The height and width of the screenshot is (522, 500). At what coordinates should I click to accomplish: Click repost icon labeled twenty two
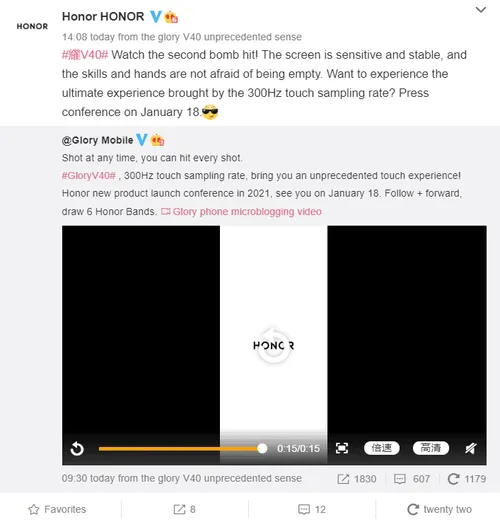click(439, 509)
